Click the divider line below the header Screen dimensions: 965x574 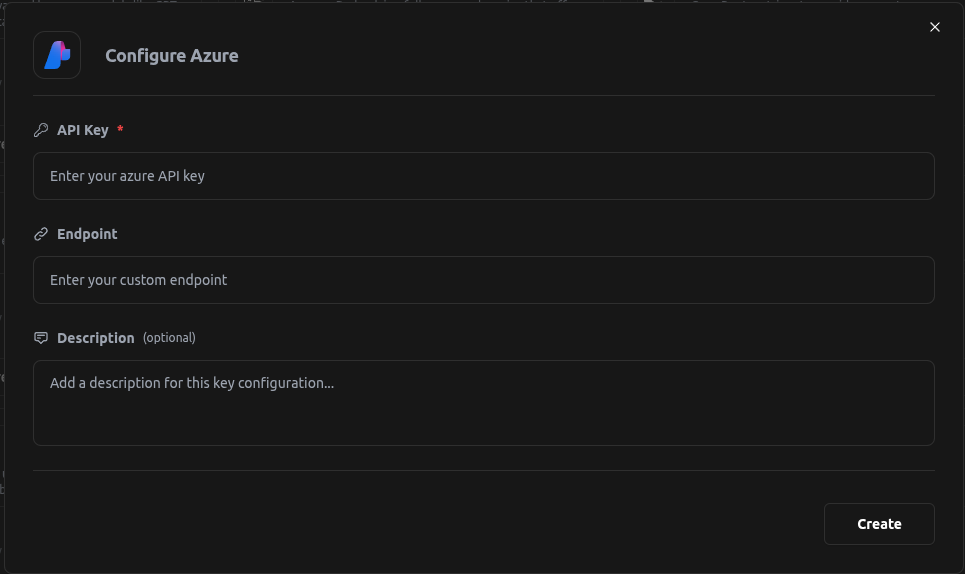click(483, 95)
